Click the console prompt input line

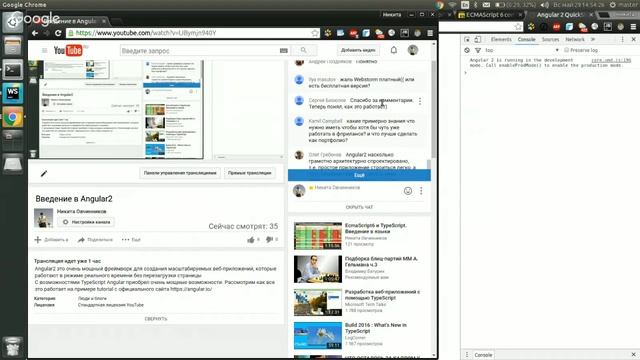click(549, 73)
